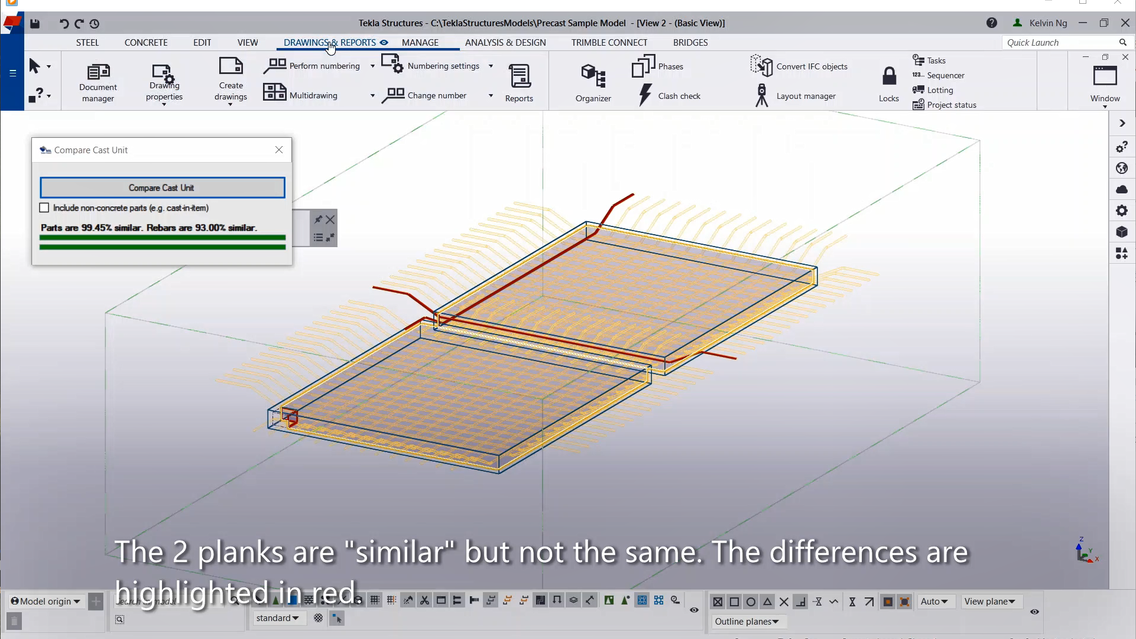
Task: Open the STEEL ribbon tab
Action: tap(88, 43)
